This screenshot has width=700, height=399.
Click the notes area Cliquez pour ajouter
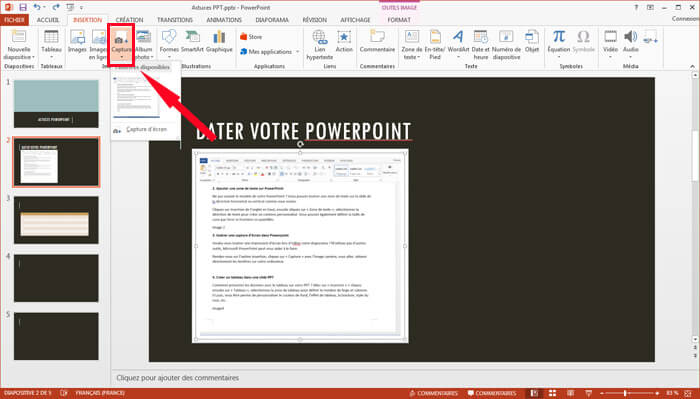pyautogui.click(x=178, y=378)
